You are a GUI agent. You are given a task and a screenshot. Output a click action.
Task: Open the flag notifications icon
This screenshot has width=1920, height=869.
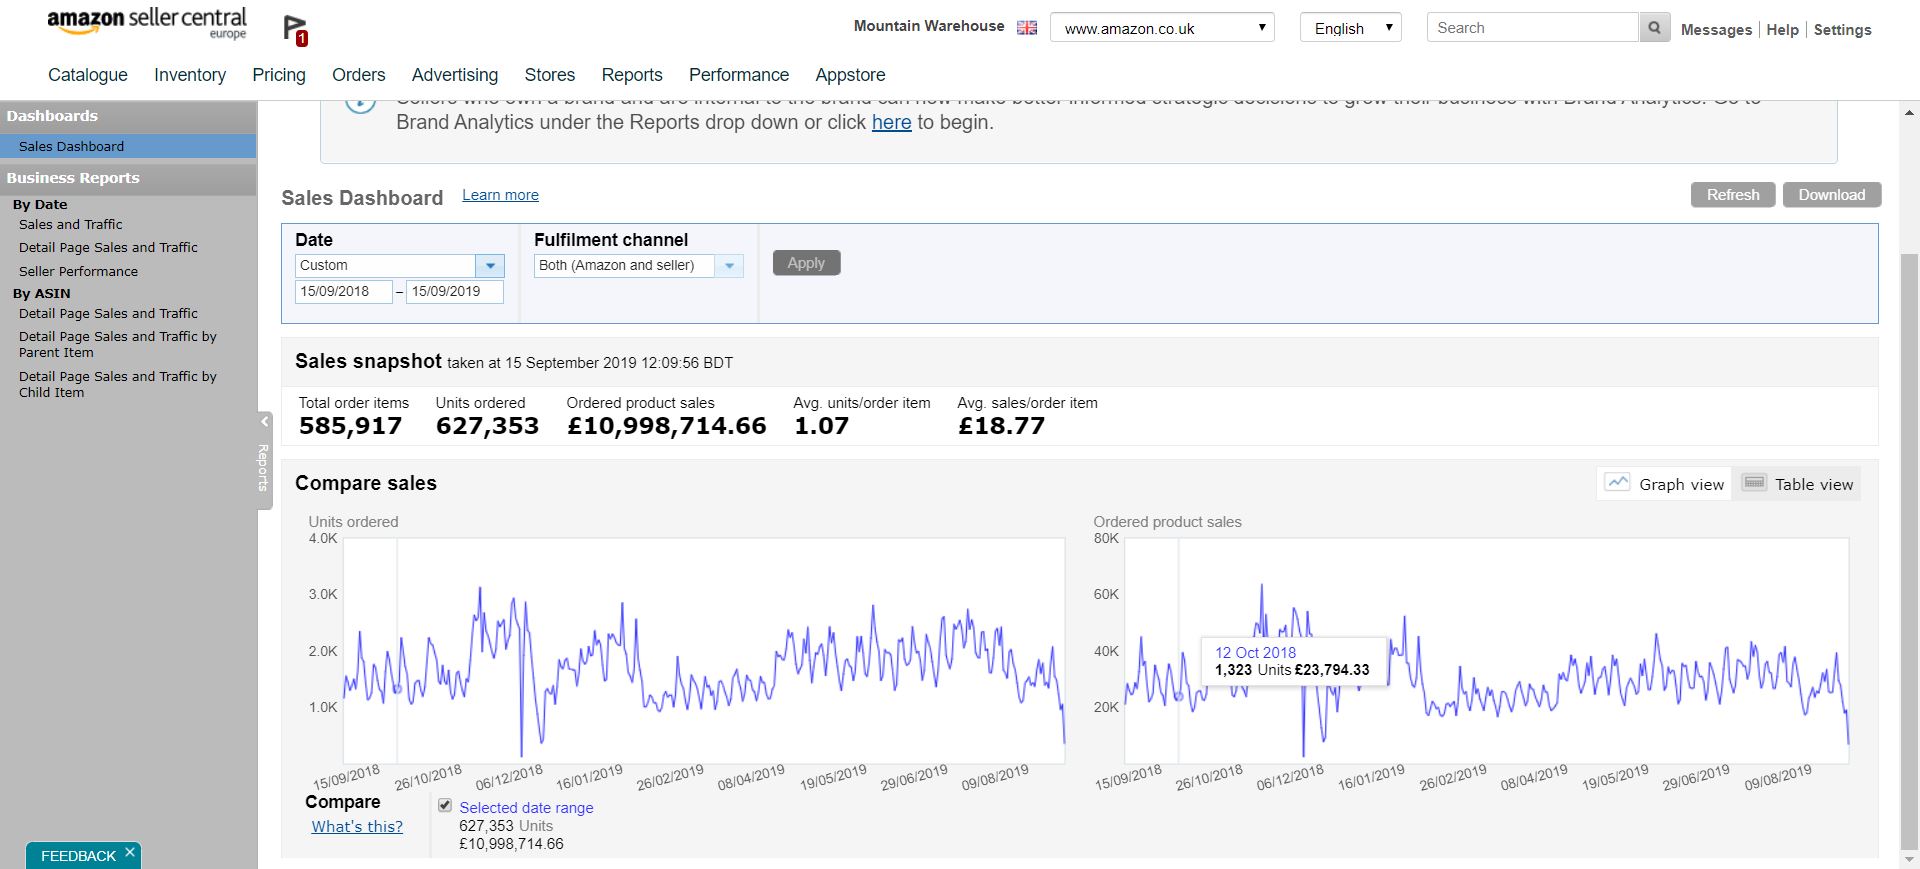(x=295, y=30)
